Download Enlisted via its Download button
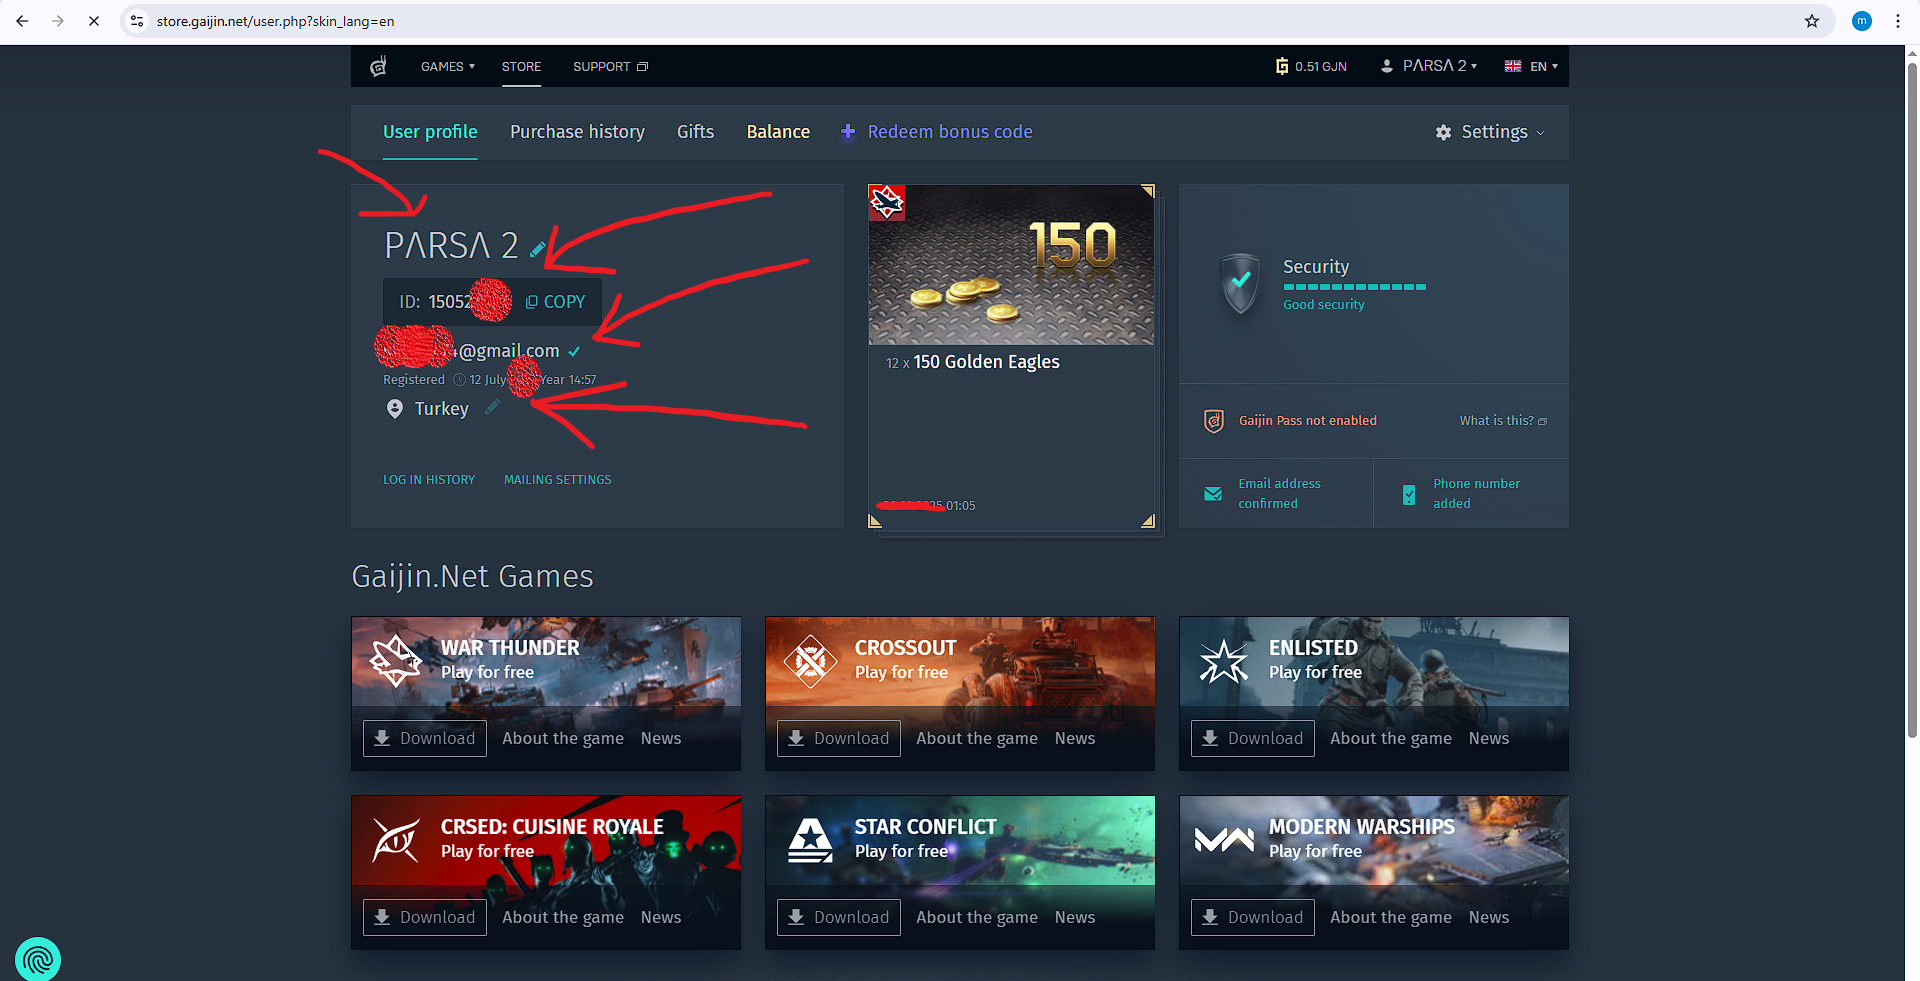The width and height of the screenshot is (1920, 981). pyautogui.click(x=1252, y=739)
